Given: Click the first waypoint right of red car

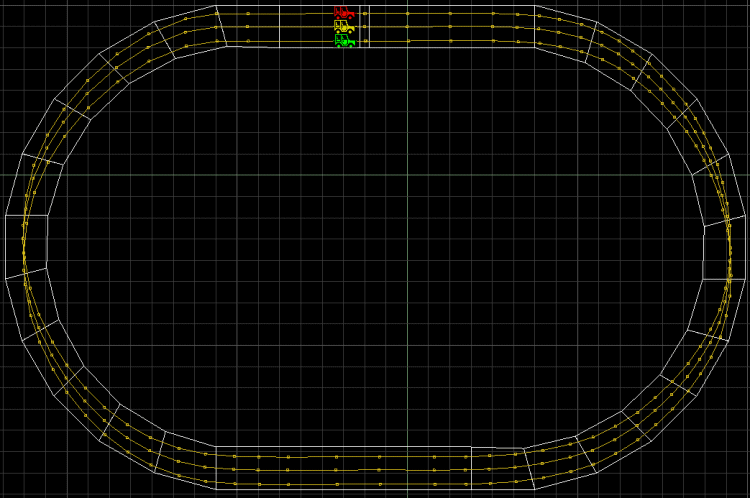Looking at the screenshot, I should coord(365,14).
